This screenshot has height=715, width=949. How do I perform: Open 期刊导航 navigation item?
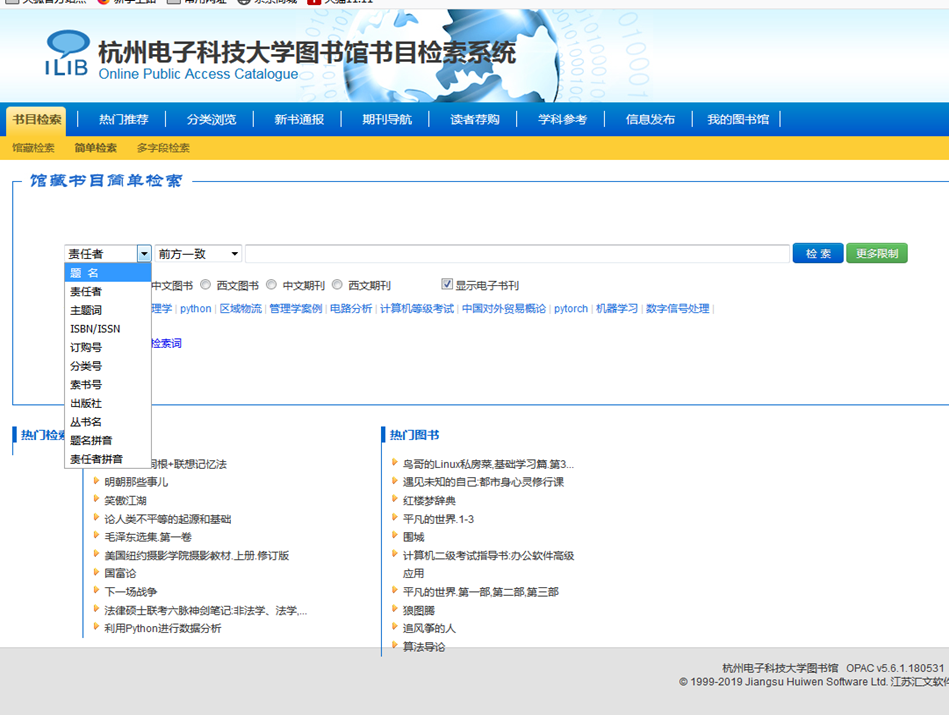tap(387, 119)
